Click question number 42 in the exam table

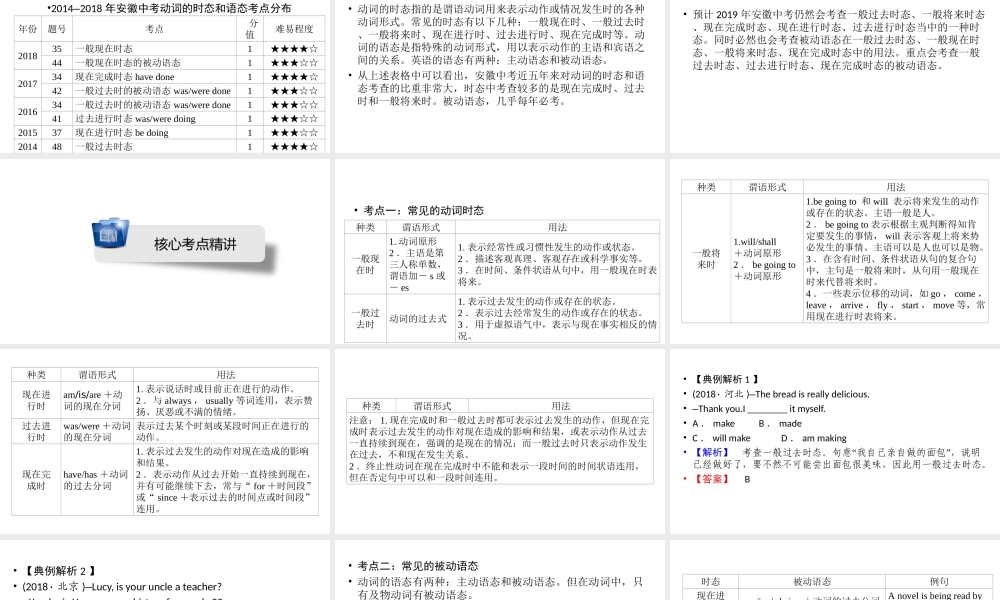click(57, 91)
